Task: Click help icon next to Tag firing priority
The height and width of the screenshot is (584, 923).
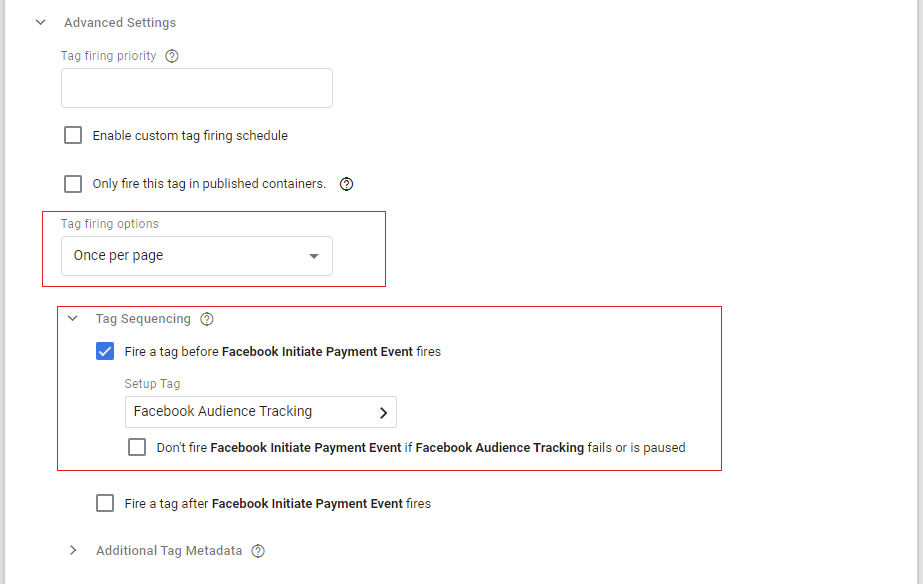Action: point(172,57)
